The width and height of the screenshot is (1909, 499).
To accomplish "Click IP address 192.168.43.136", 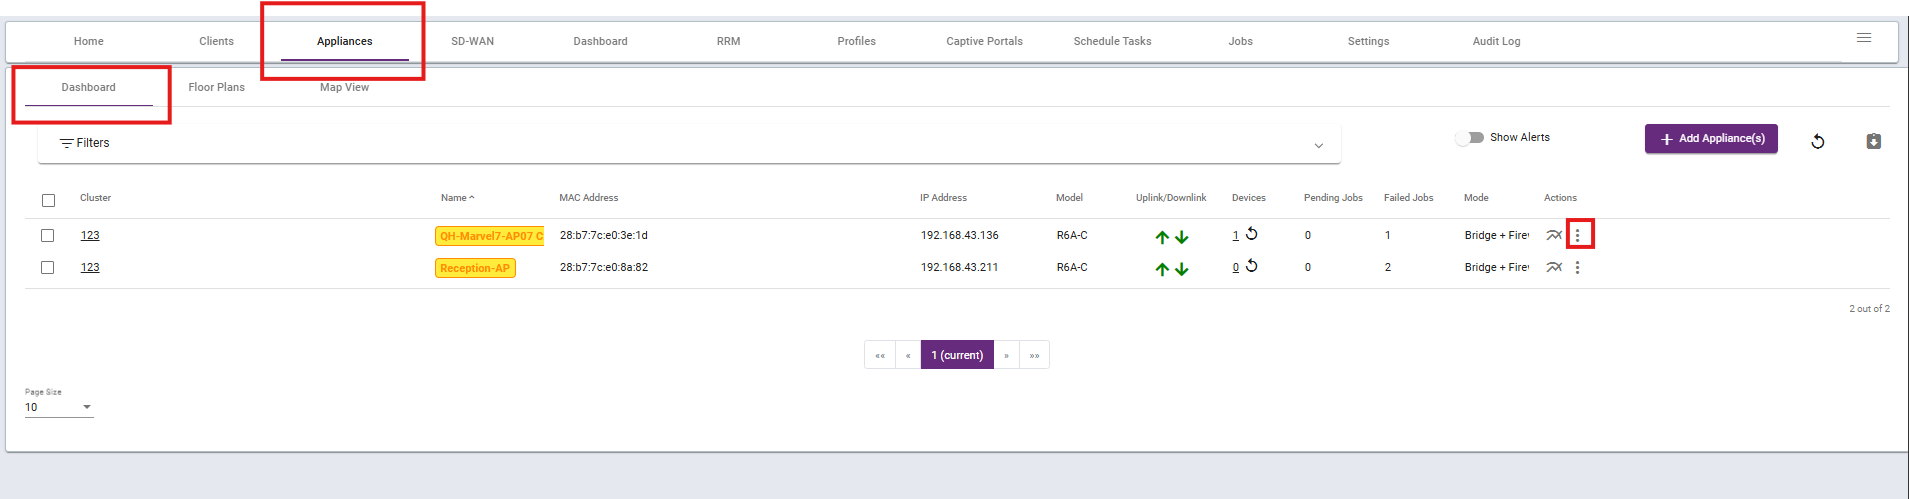I will (x=960, y=236).
